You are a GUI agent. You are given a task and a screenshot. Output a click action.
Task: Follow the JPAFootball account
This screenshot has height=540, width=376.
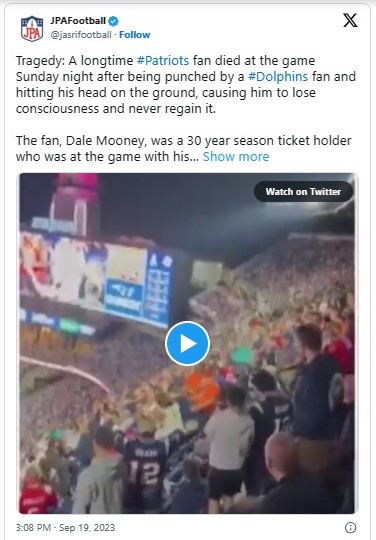tap(135, 35)
